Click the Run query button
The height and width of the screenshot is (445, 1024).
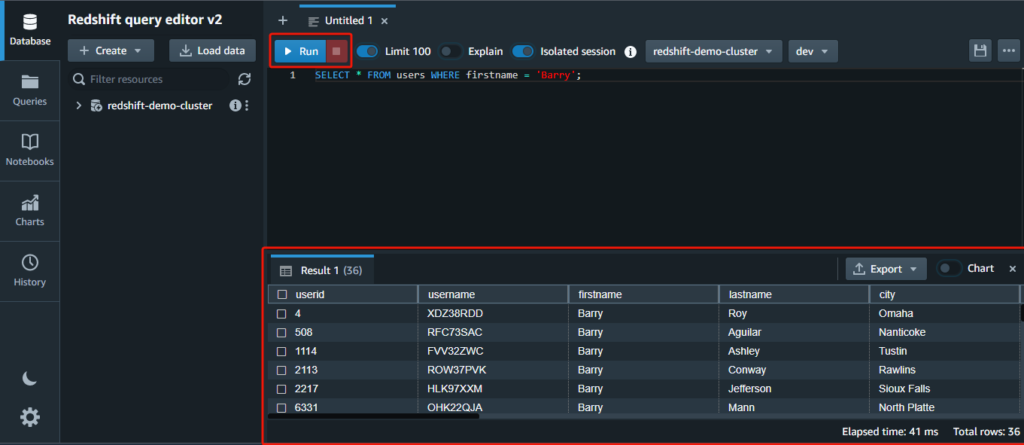300,51
